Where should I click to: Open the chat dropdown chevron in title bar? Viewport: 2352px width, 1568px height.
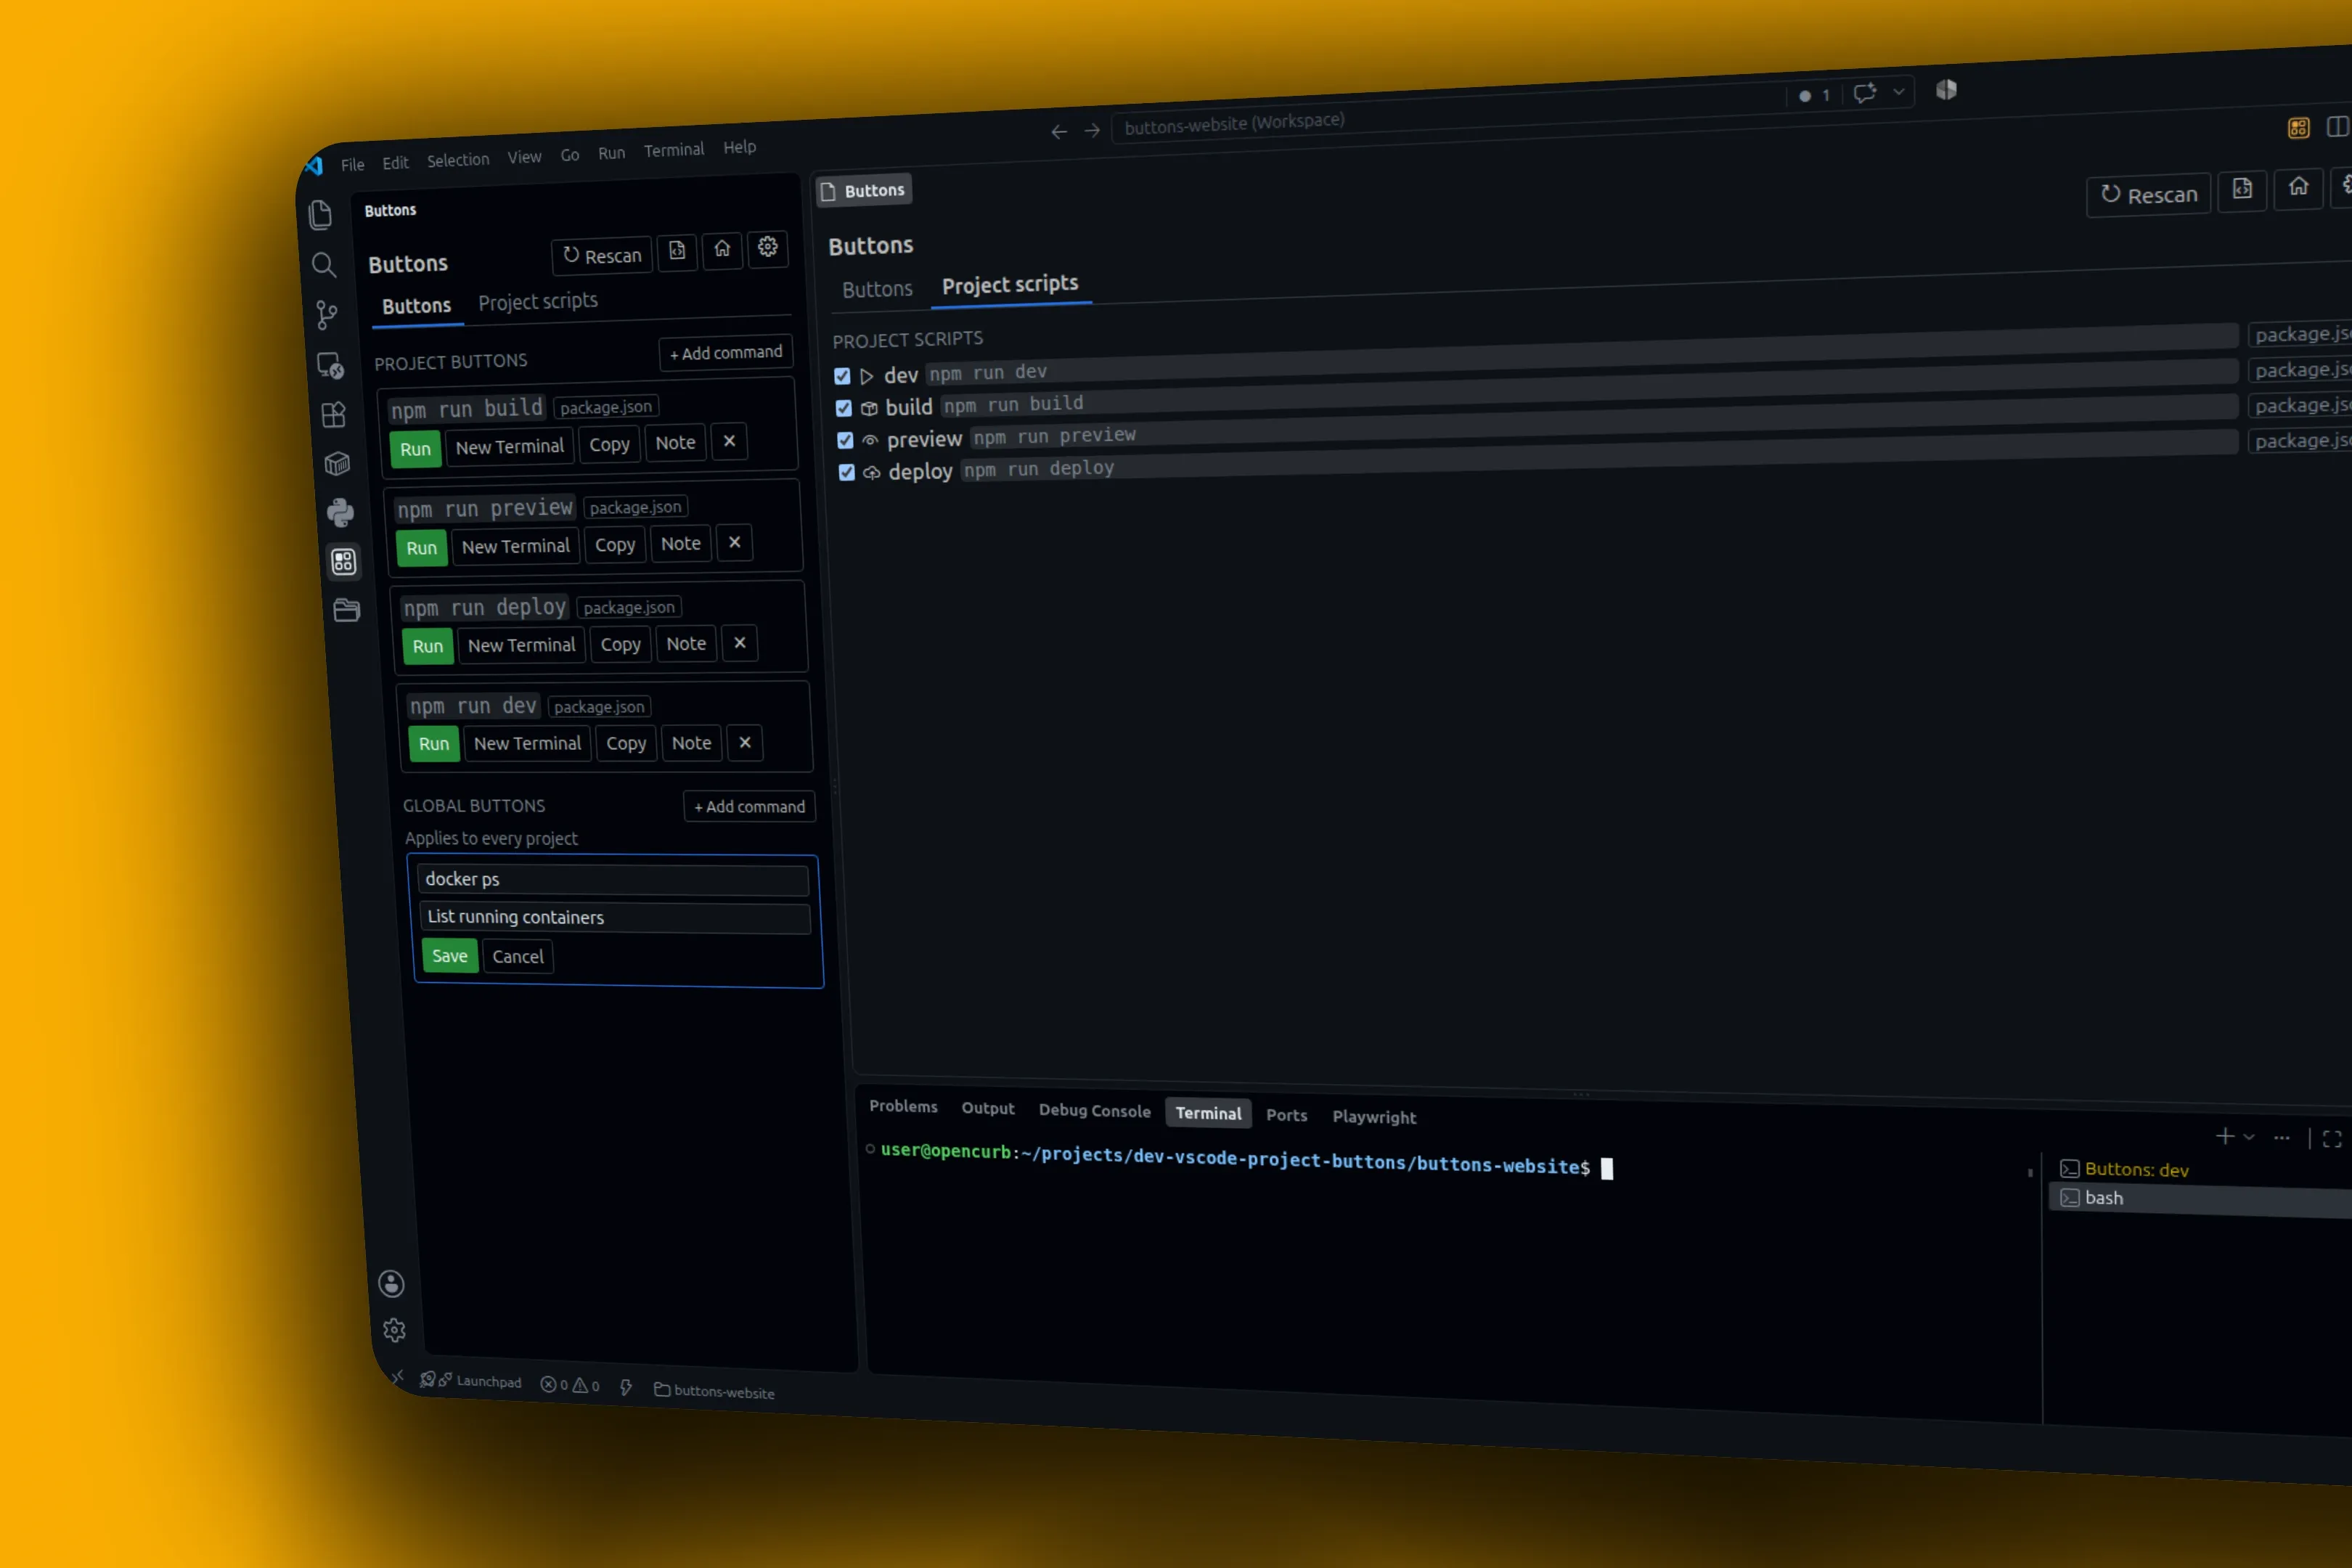pyautogui.click(x=1898, y=92)
